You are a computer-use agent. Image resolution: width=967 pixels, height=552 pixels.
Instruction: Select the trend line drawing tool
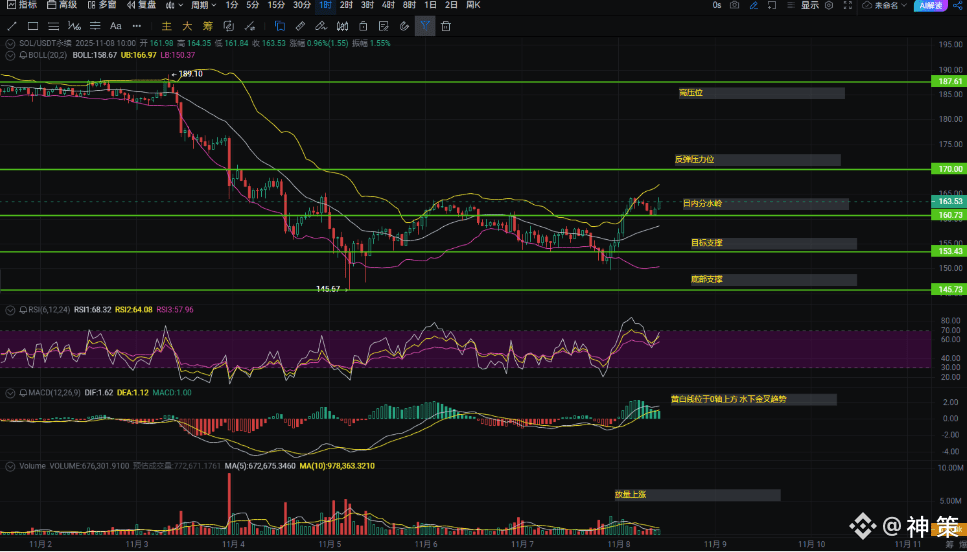click(12, 25)
